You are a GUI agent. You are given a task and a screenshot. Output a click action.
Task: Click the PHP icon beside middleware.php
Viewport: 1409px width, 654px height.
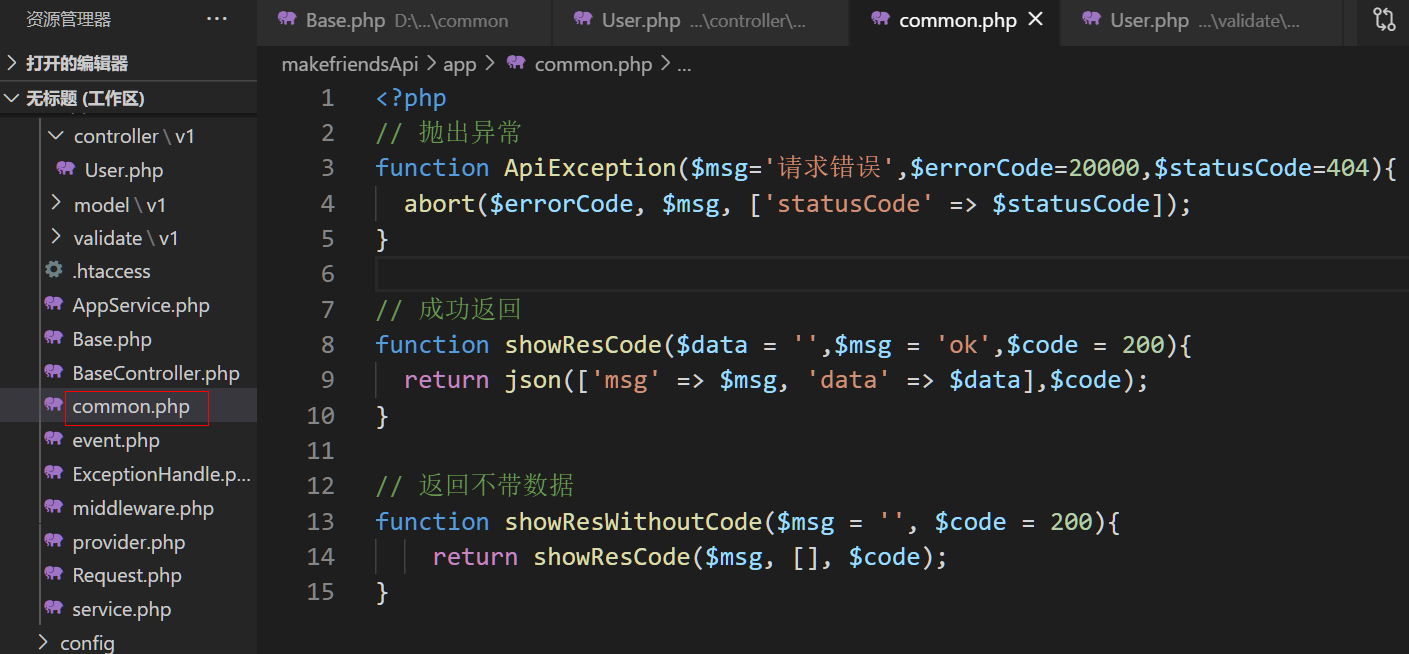coord(54,508)
